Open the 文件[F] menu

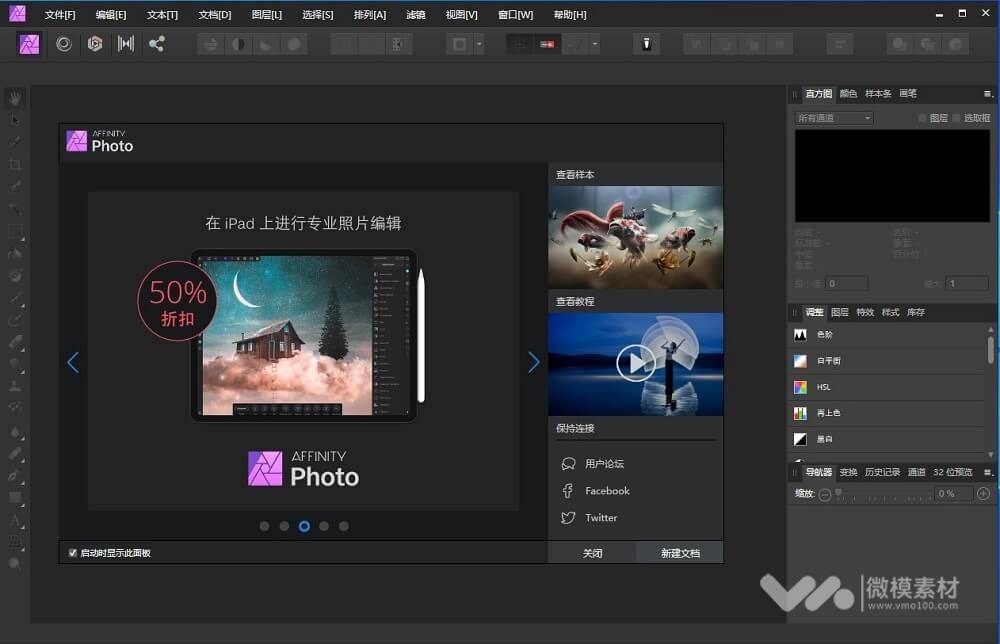pos(60,15)
